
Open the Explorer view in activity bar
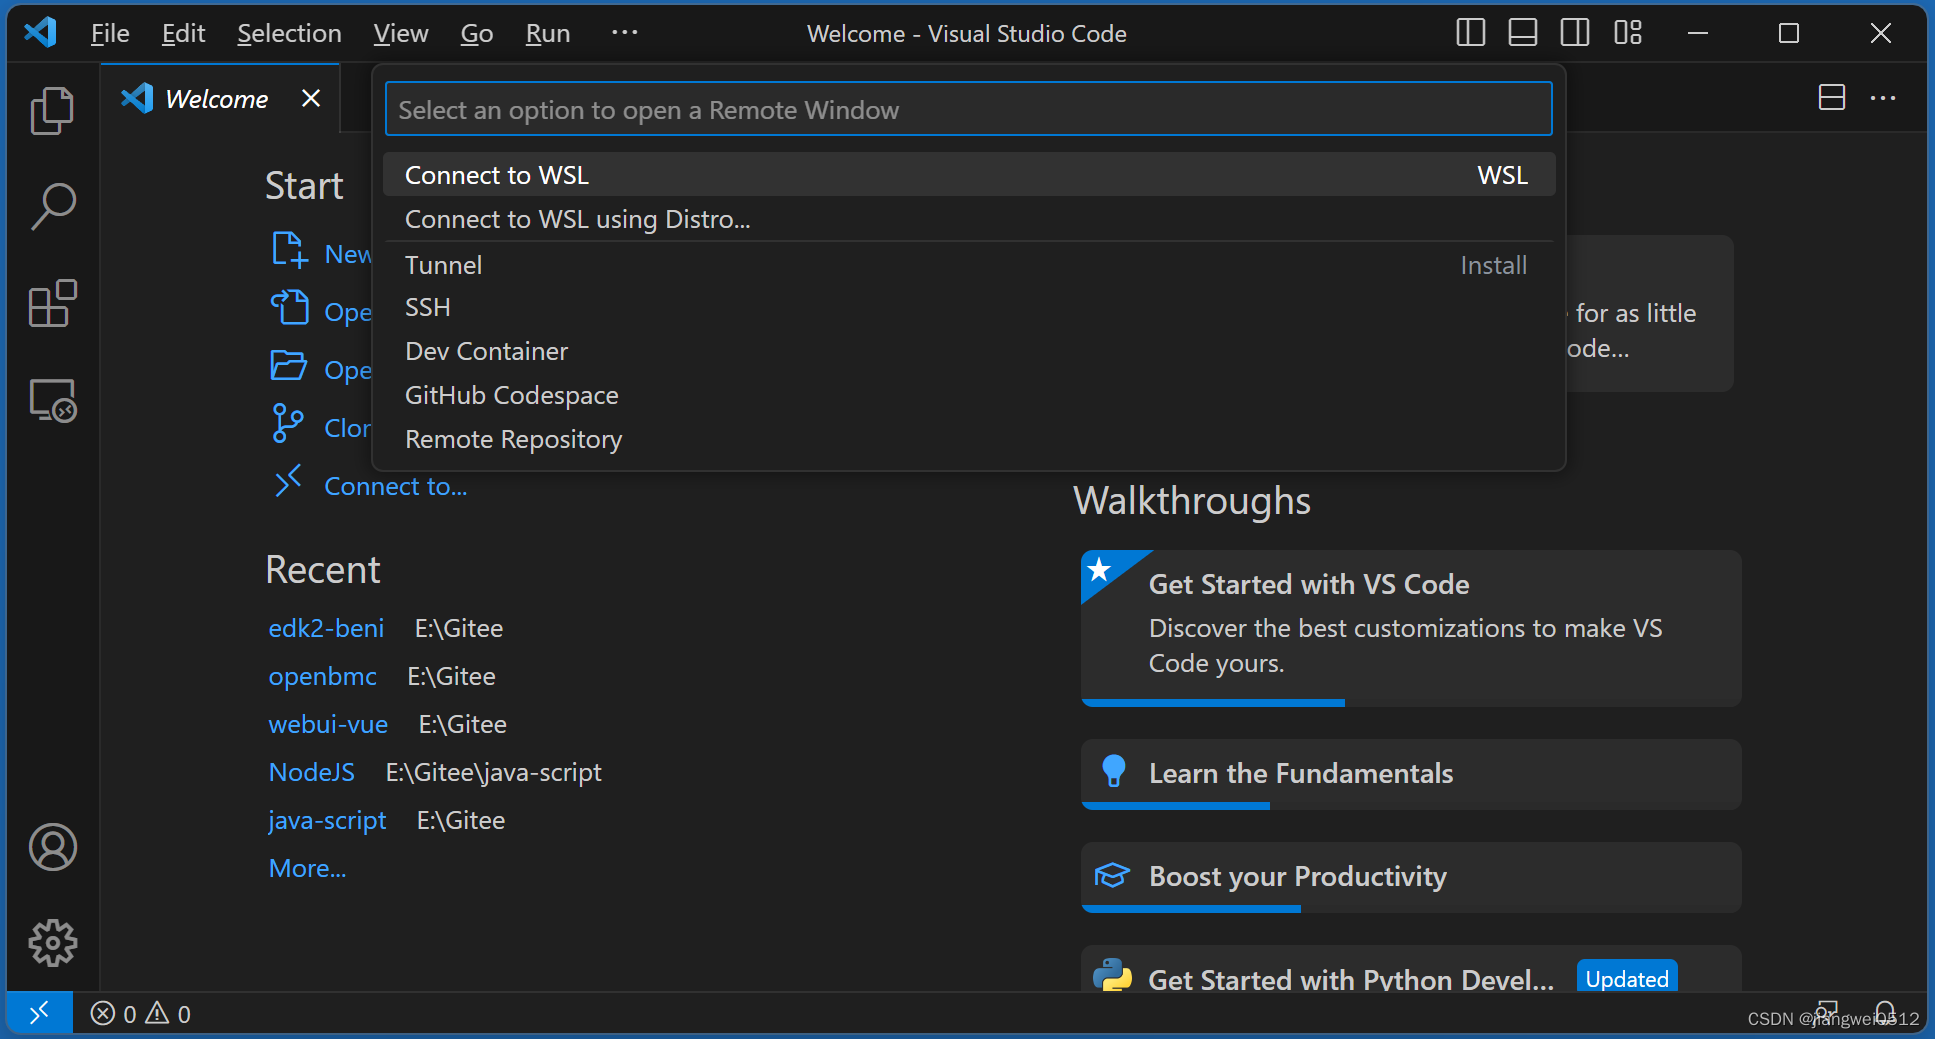coord(52,110)
